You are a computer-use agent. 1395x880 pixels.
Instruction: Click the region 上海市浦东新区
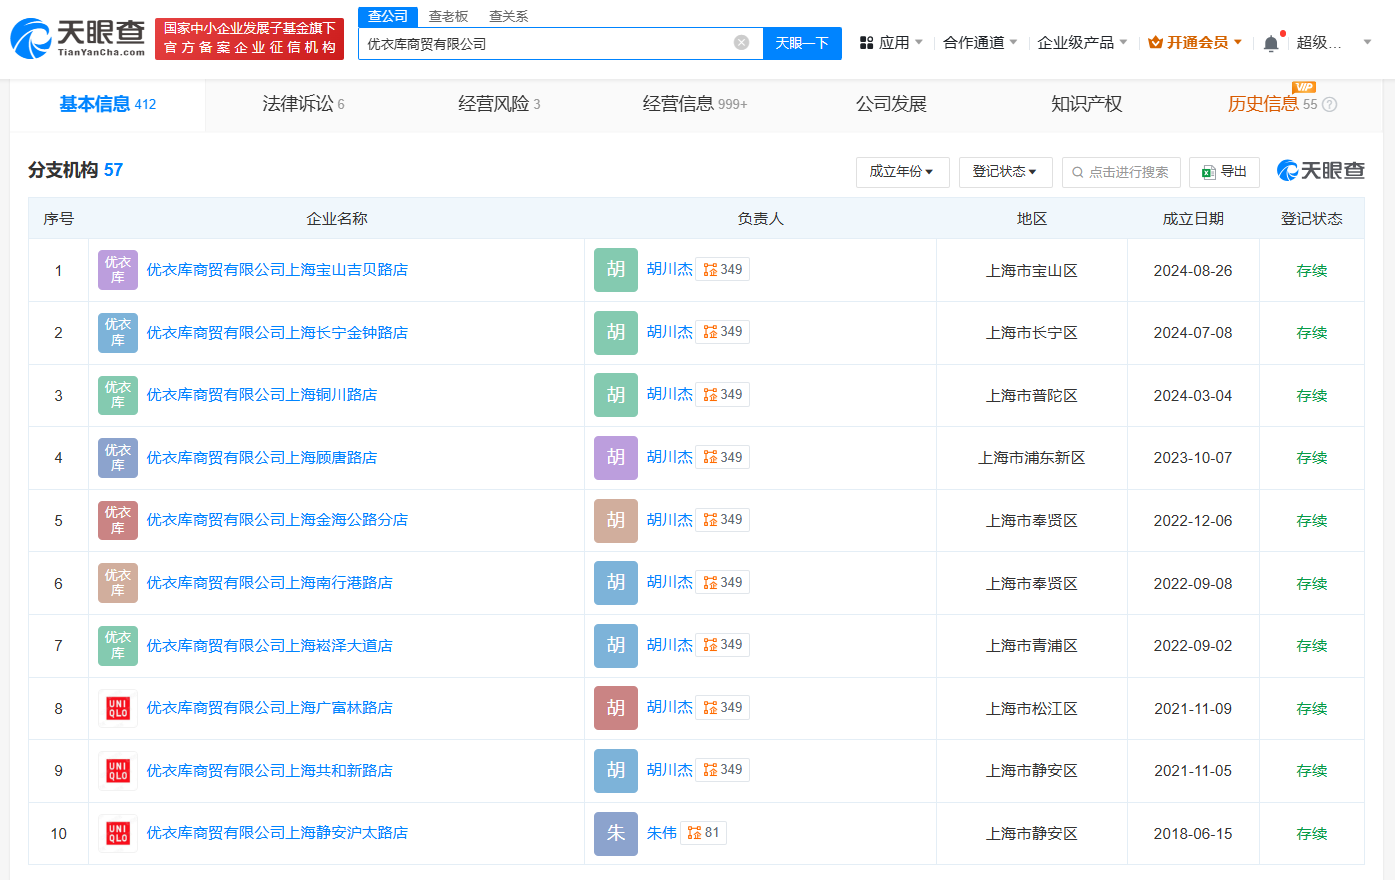tap(1031, 457)
